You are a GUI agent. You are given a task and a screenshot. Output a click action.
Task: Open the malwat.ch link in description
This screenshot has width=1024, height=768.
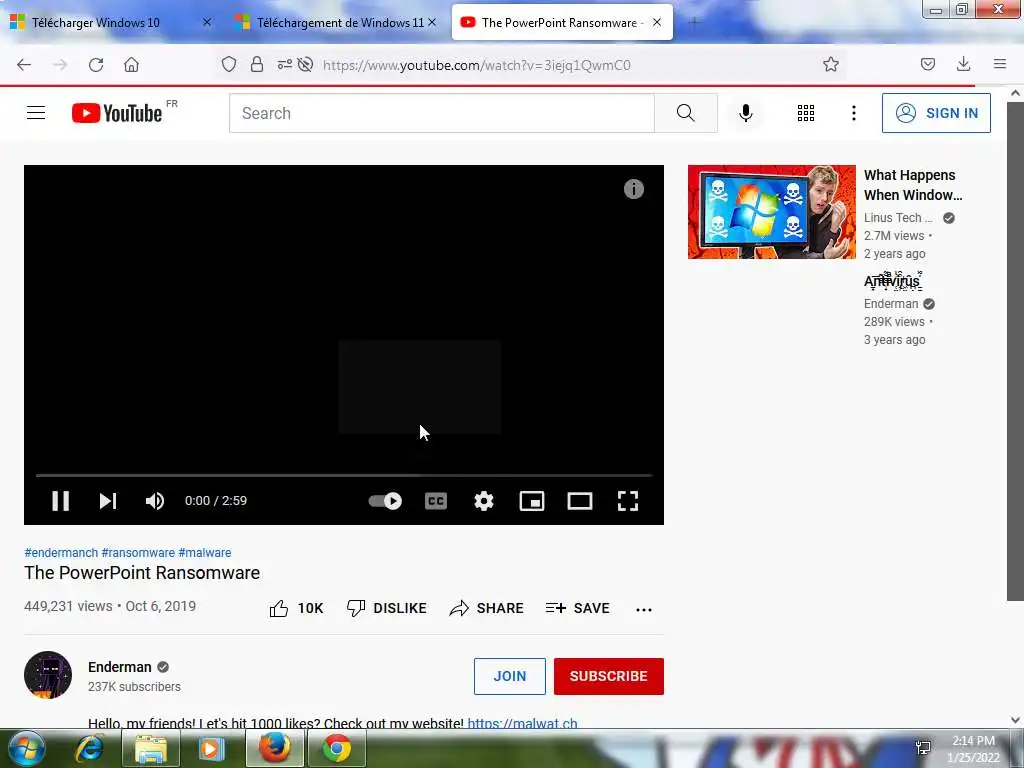pos(522,723)
